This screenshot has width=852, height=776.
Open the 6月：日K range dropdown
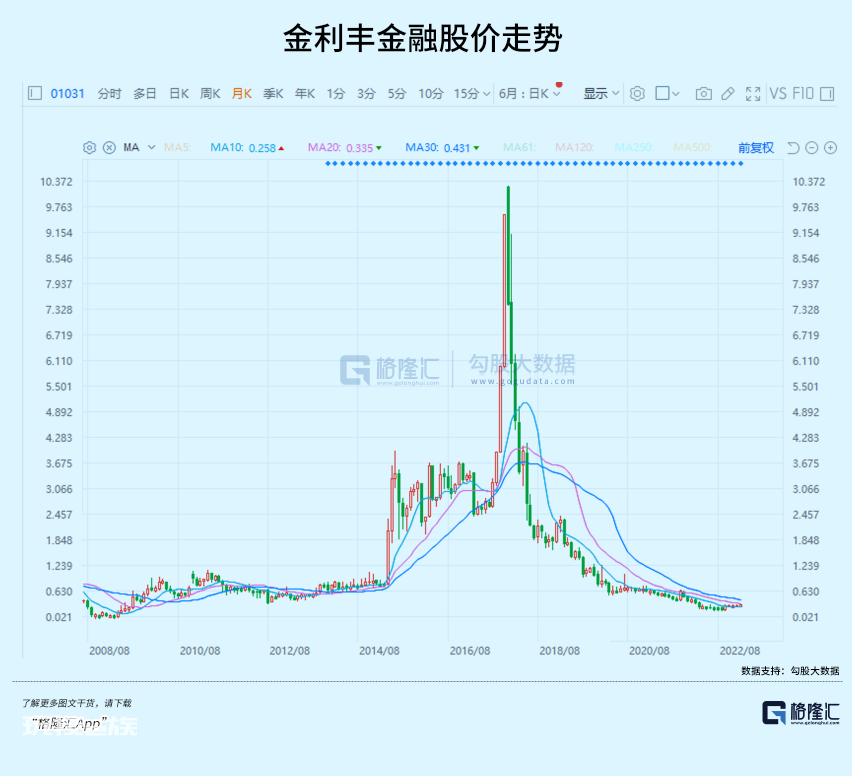coord(530,94)
